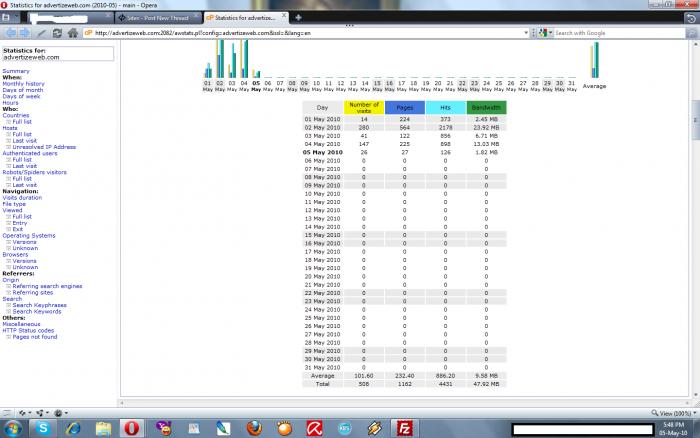The width and height of the screenshot is (700, 438).
Task: Click the Search Keyphrases link
Action: (x=37, y=304)
